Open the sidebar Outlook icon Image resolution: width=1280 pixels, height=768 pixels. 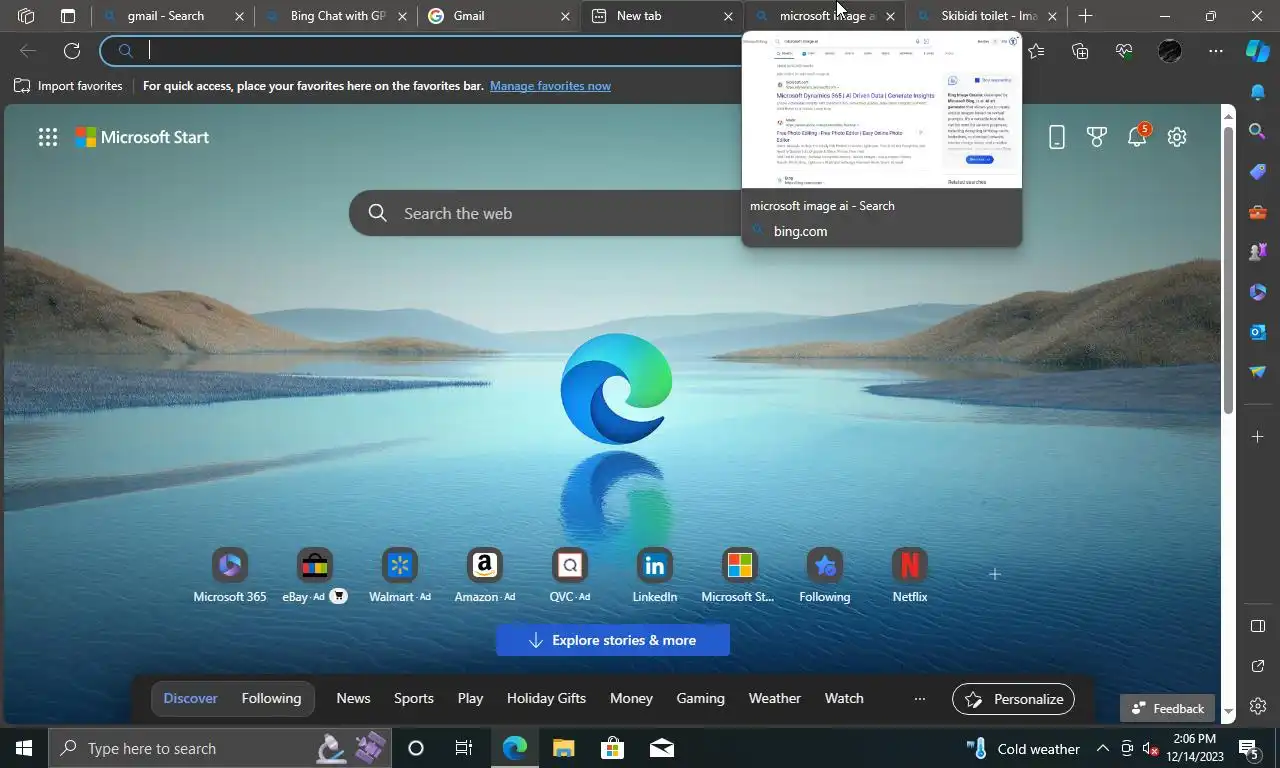[1258, 332]
